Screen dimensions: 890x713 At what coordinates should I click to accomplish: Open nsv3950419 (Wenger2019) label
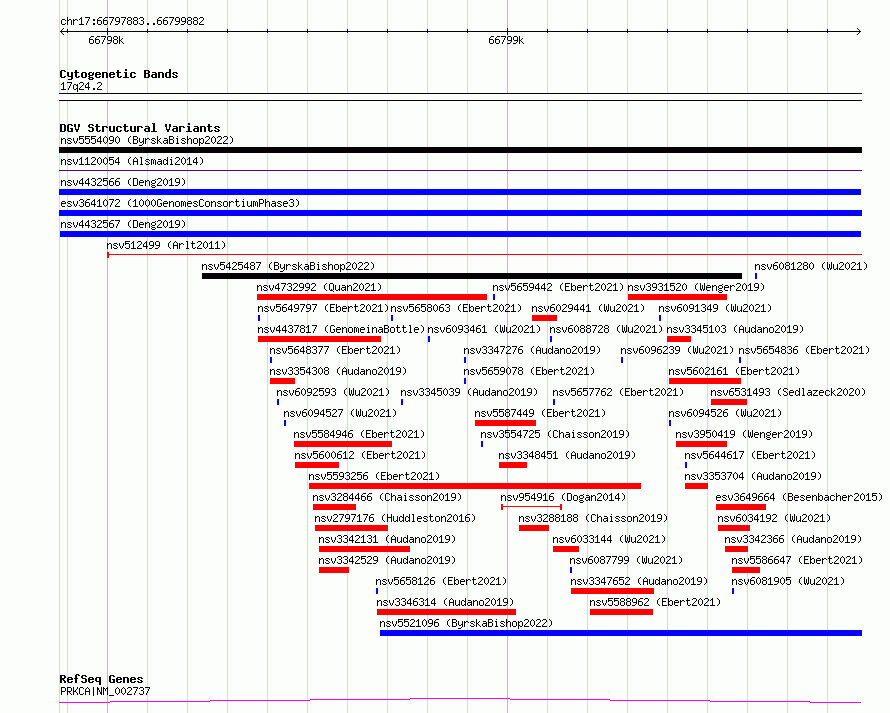click(x=744, y=434)
